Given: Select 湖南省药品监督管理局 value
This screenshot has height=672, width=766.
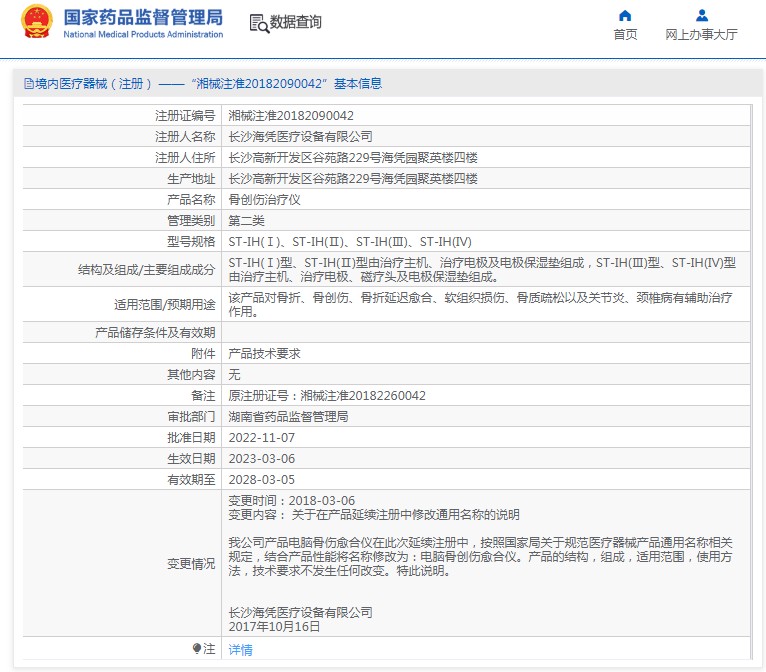Looking at the screenshot, I should tap(288, 417).
